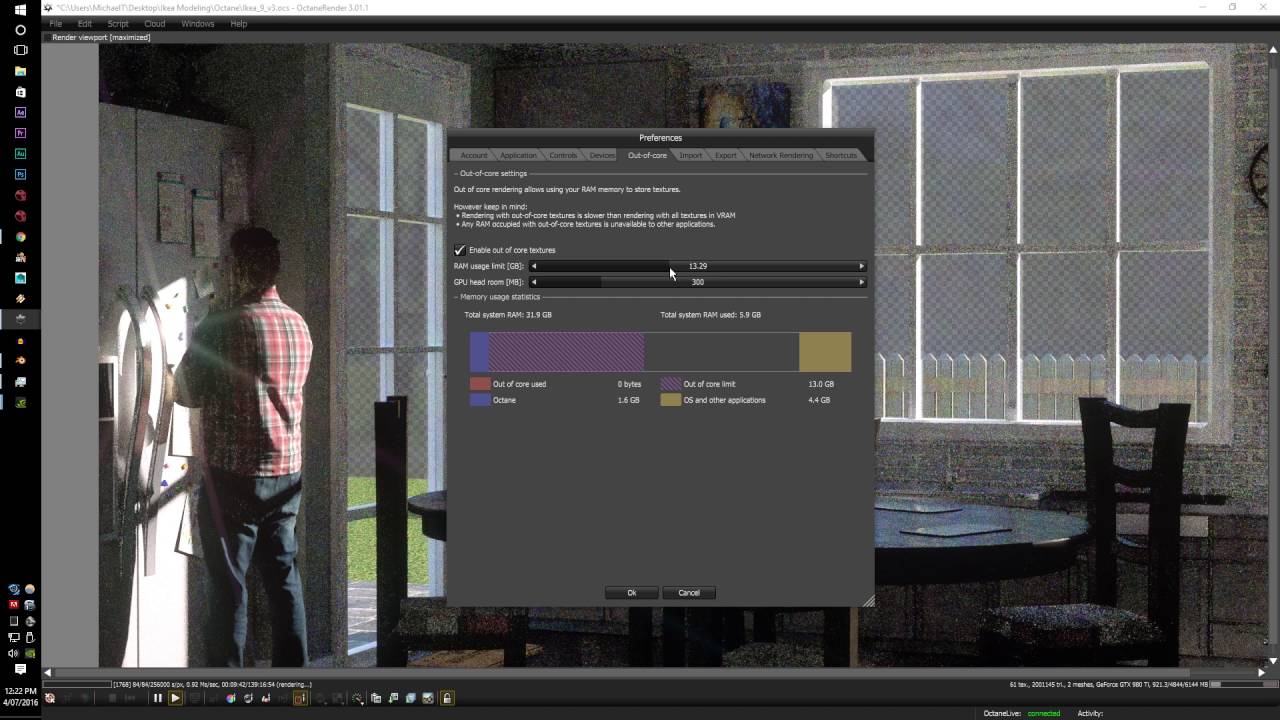The image size is (1280, 720).
Task: Open Google Chrome from taskbar
Action: click(20, 237)
